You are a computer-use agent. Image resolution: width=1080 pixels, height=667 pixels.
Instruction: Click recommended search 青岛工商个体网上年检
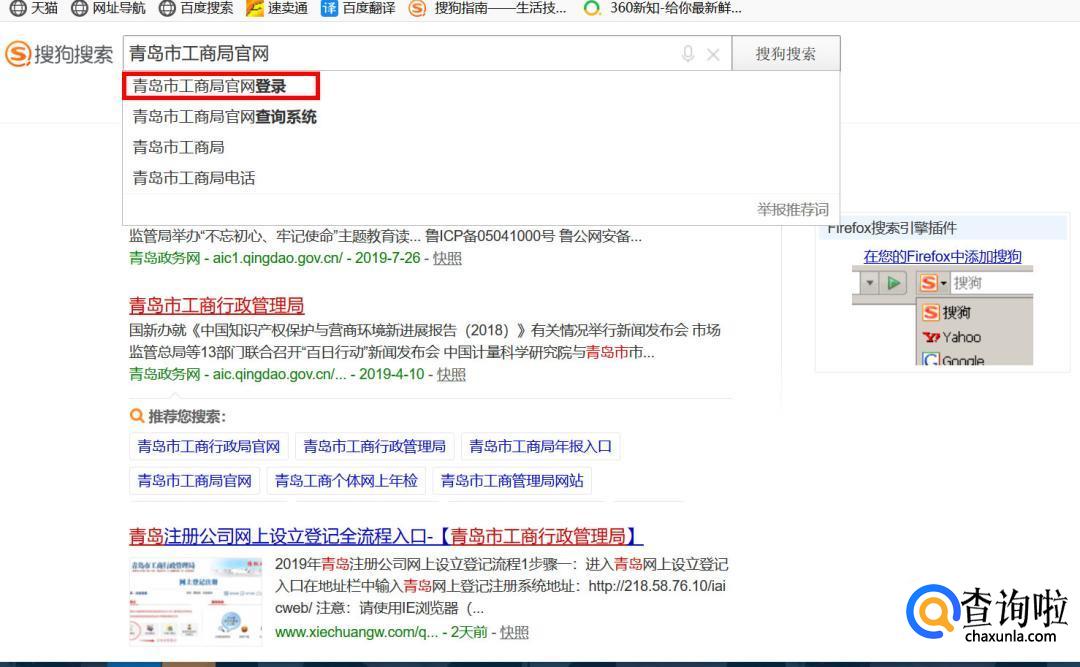pos(346,480)
